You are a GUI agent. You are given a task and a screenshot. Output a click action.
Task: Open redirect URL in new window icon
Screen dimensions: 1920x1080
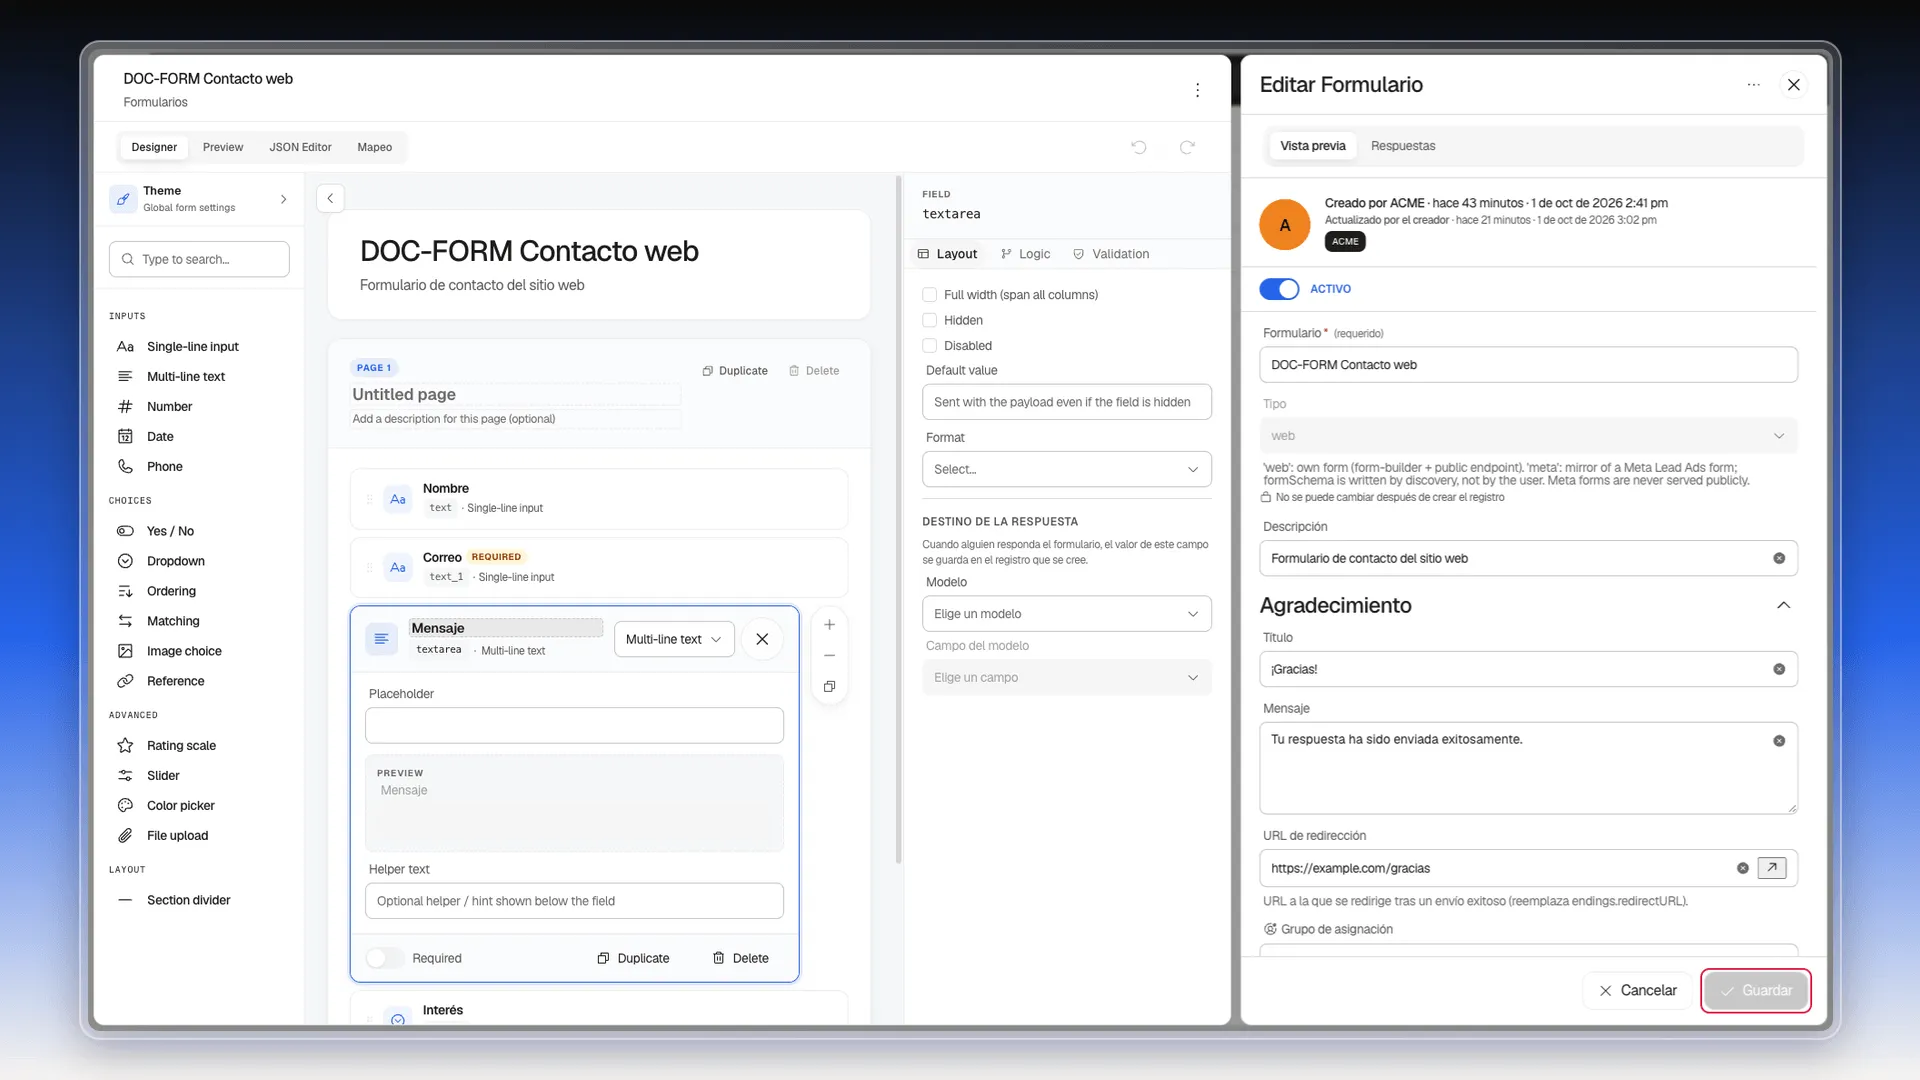1772,868
